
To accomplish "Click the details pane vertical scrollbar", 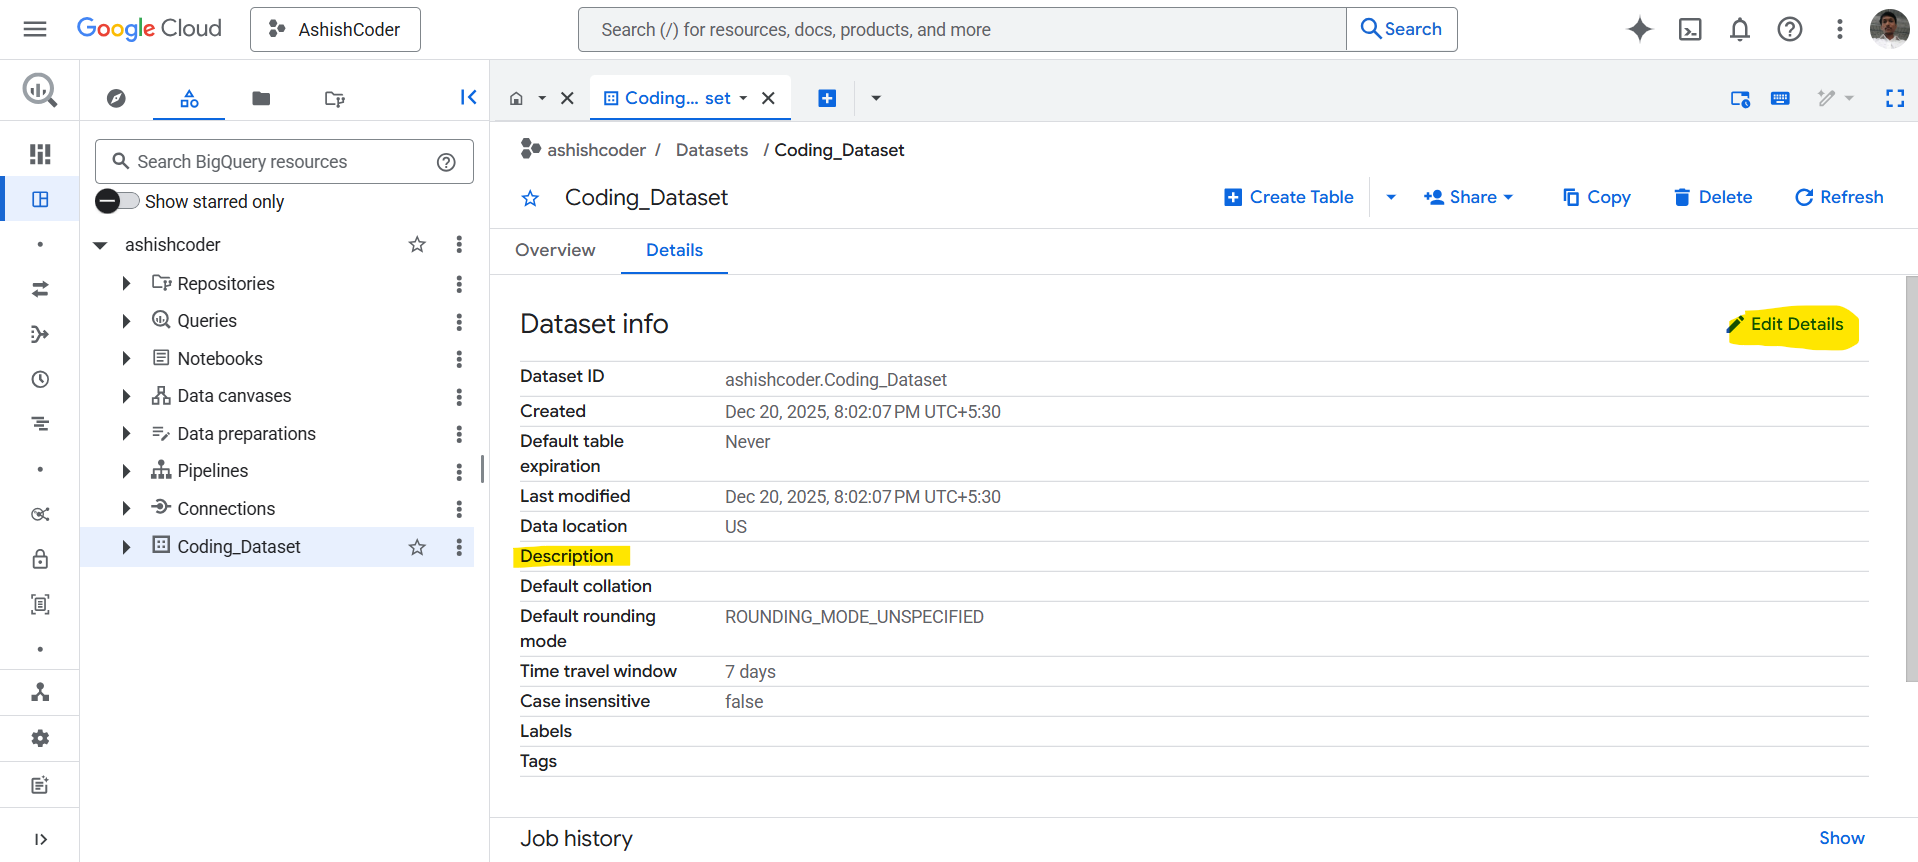I will [1911, 480].
